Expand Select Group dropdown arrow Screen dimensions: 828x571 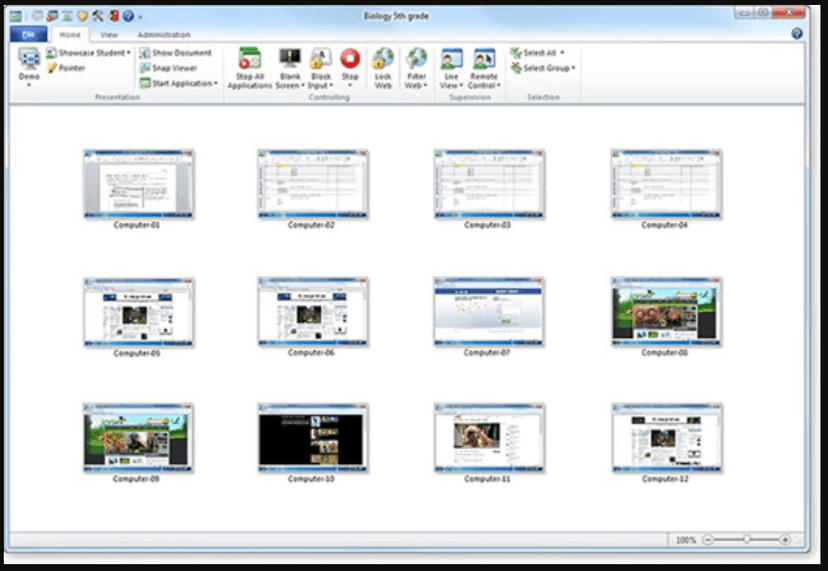(573, 68)
